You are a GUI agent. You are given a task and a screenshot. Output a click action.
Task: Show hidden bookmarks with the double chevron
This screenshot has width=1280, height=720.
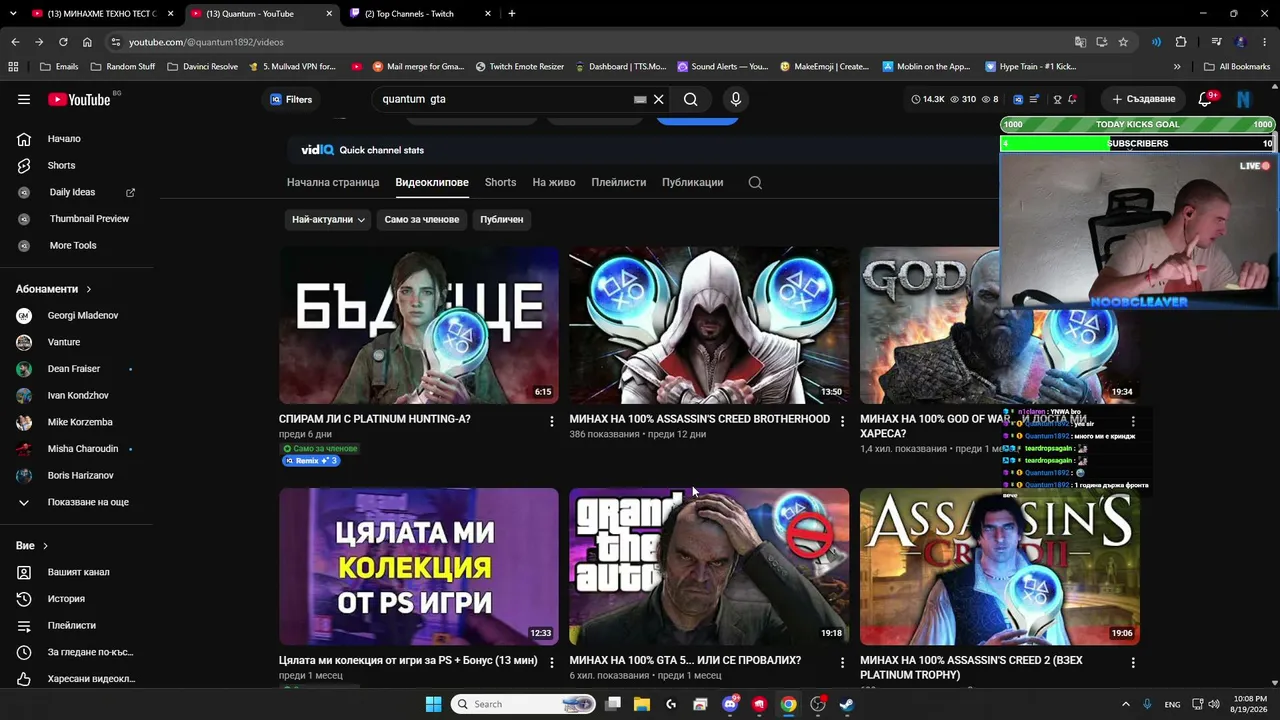click(1177, 67)
